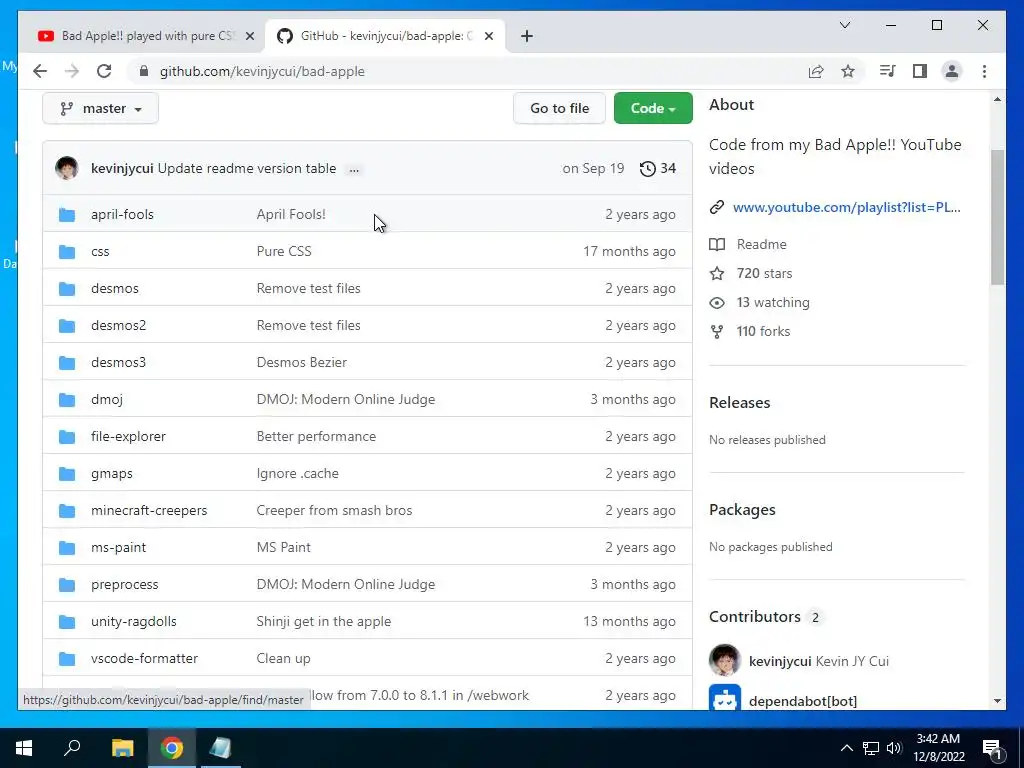This screenshot has width=1024, height=768.
Task: Open the desmos2 folder
Action: 118,325
